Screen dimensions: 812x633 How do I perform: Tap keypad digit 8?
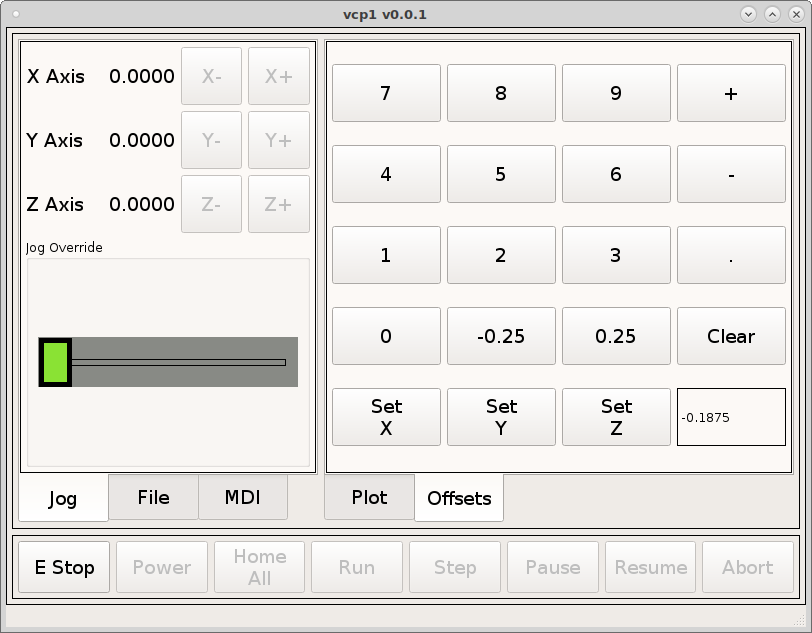pos(501,93)
